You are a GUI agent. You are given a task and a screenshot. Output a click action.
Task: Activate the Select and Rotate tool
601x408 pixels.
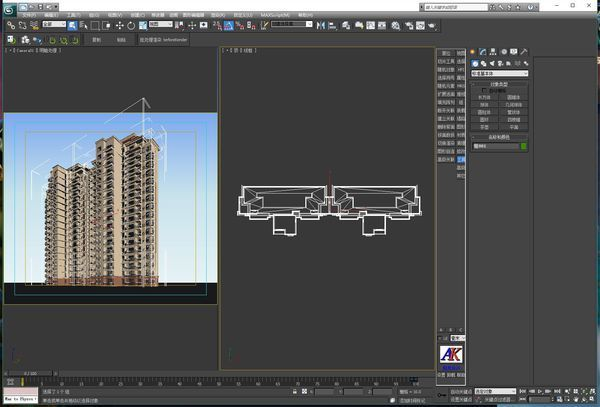pos(131,26)
